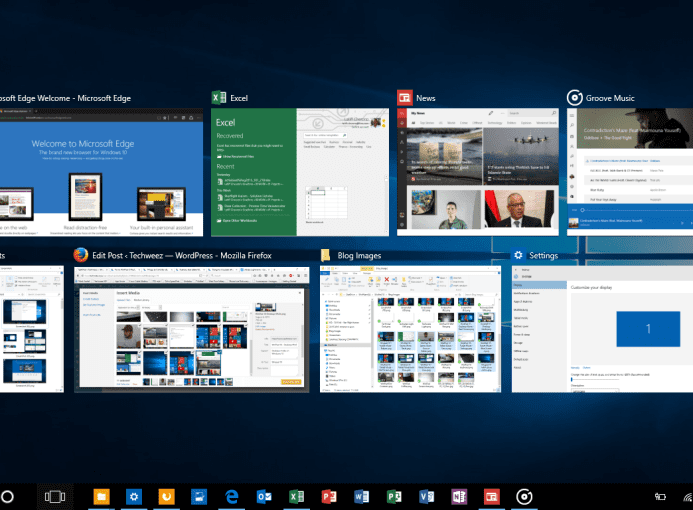The width and height of the screenshot is (693, 510).
Task: Click orange app icon beside taskbar Settings
Action: (166, 497)
